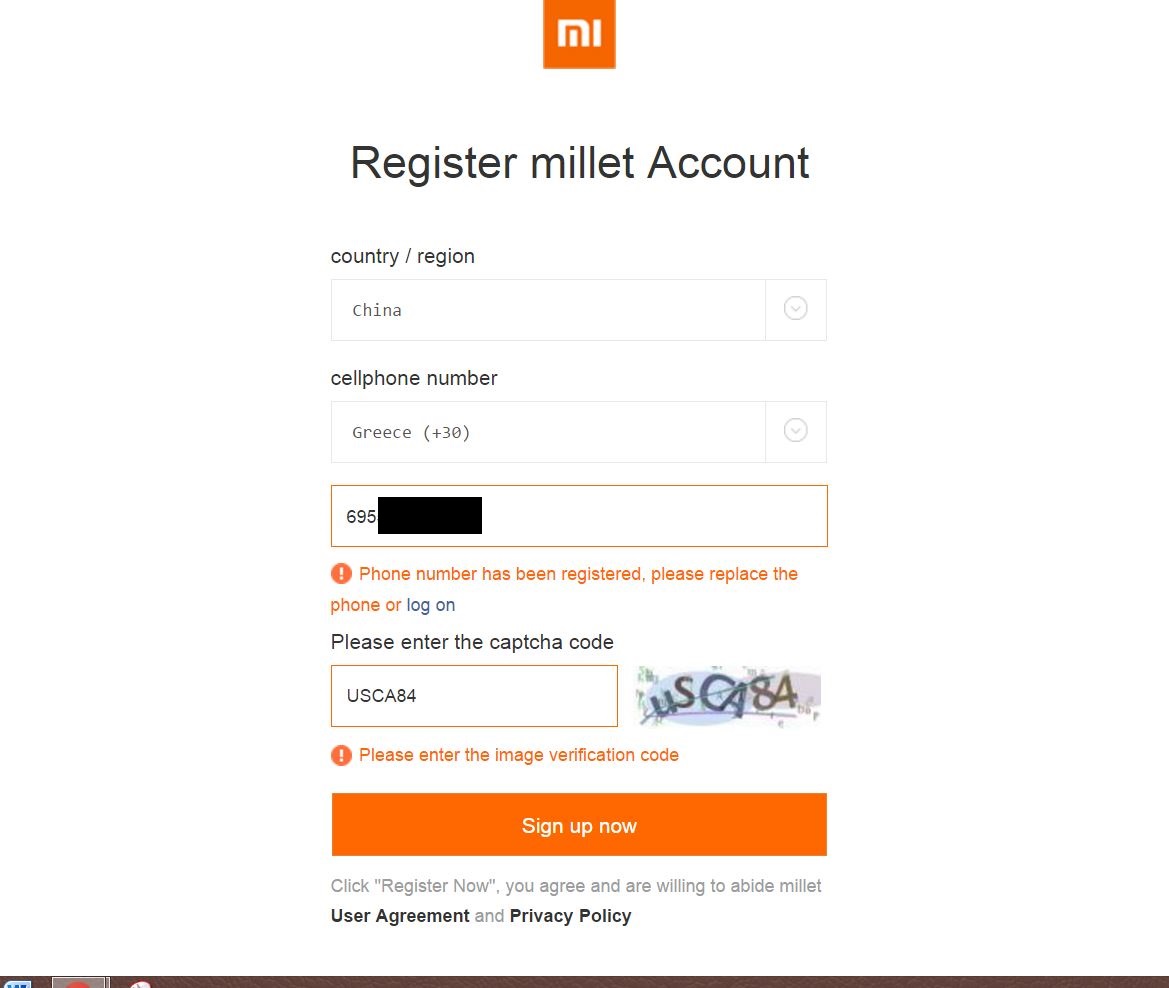The height and width of the screenshot is (988, 1169).
Task: Click the red circular taskbar icon
Action: [79, 983]
